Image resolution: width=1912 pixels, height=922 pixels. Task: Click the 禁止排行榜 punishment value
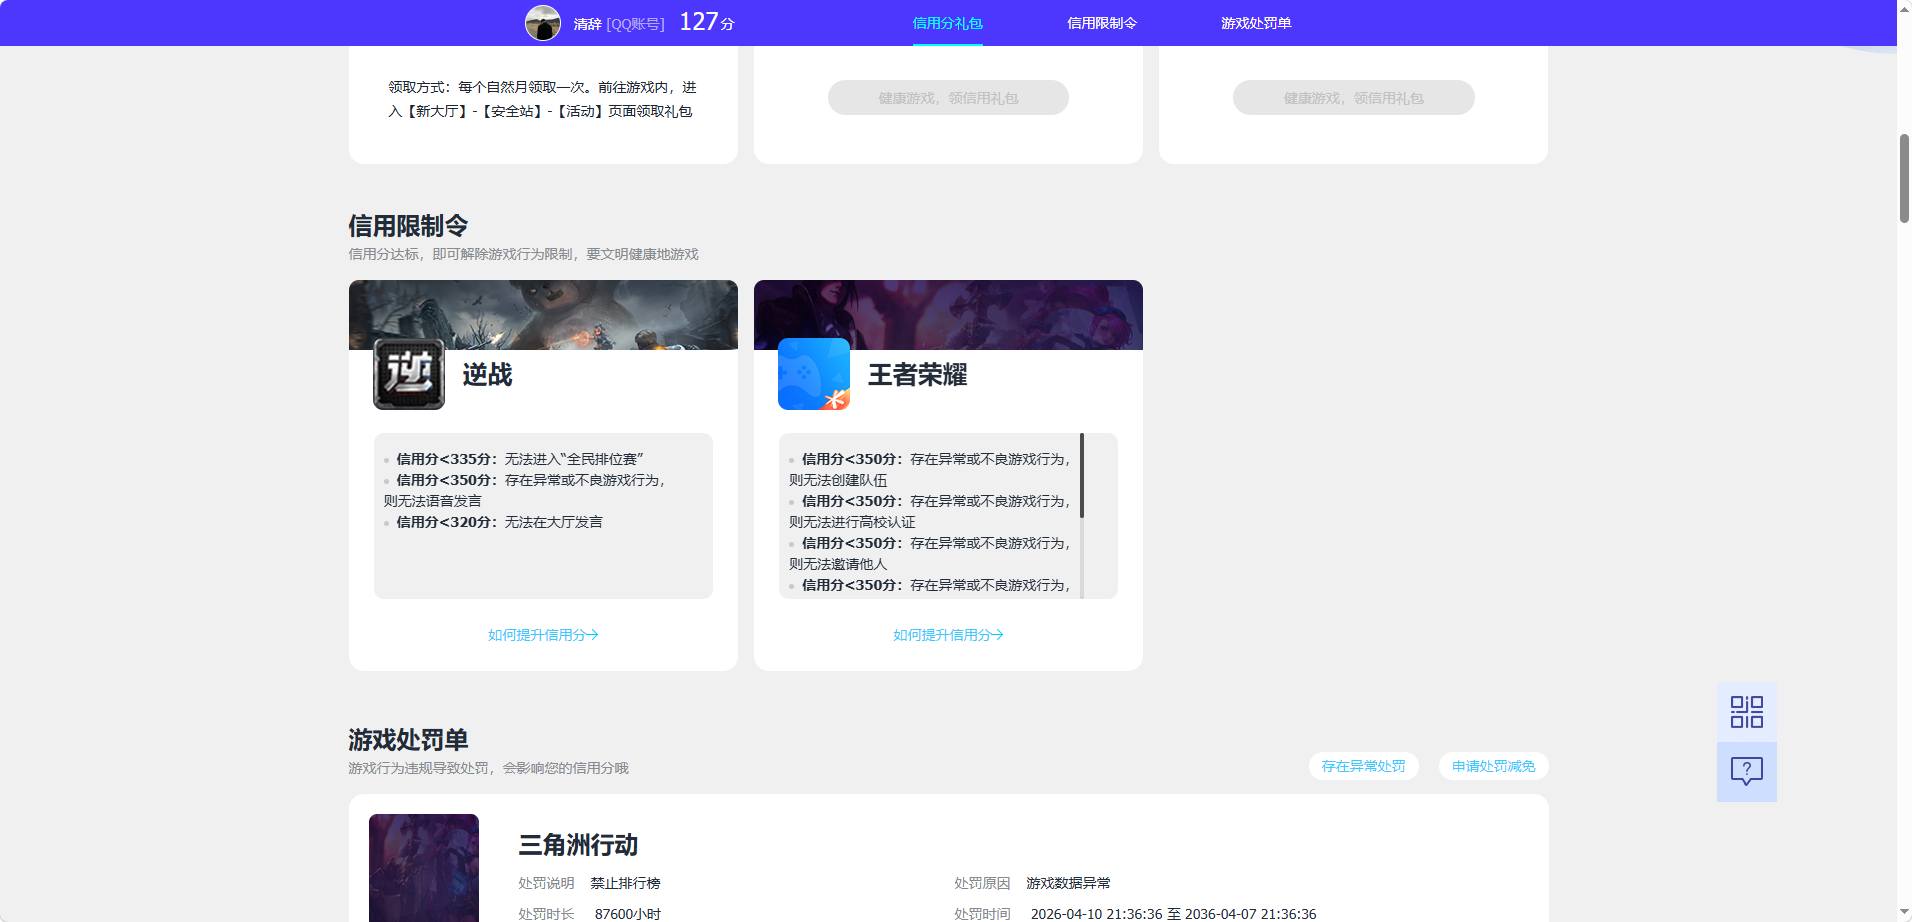[x=625, y=883]
